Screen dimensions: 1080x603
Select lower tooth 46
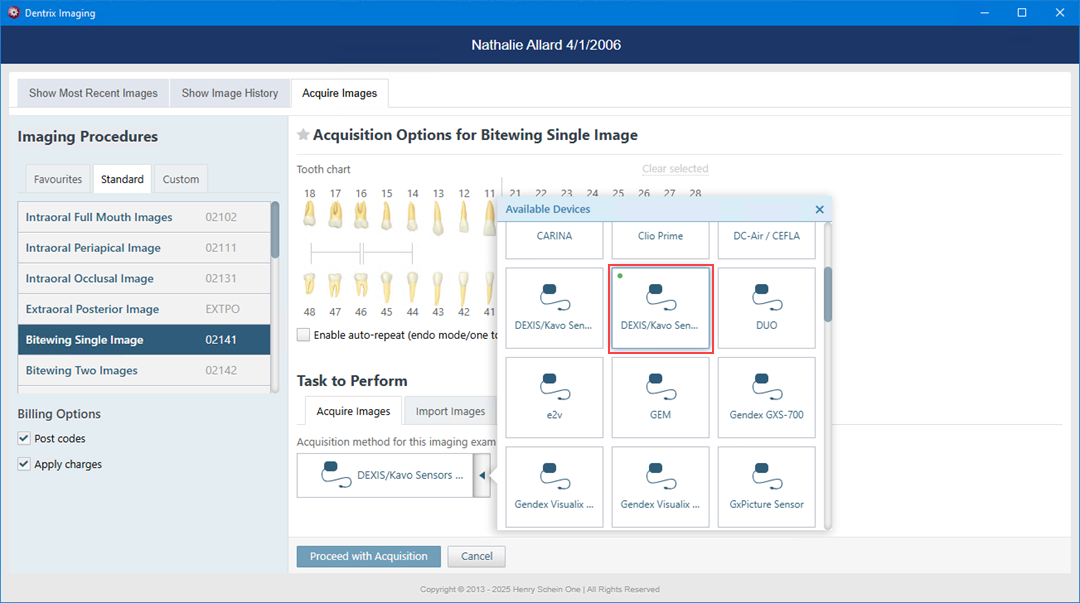[361, 285]
